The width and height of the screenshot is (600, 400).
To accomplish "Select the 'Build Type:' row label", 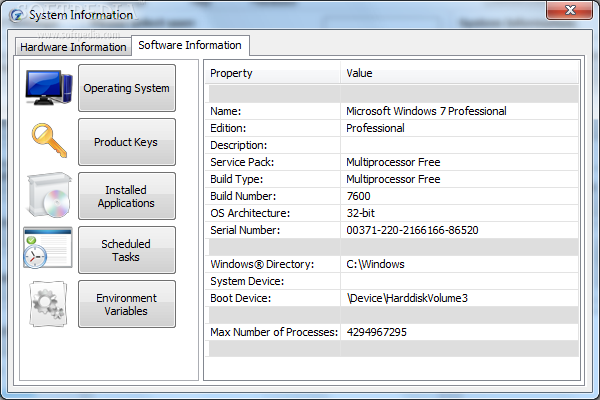I will pyautogui.click(x=237, y=179).
